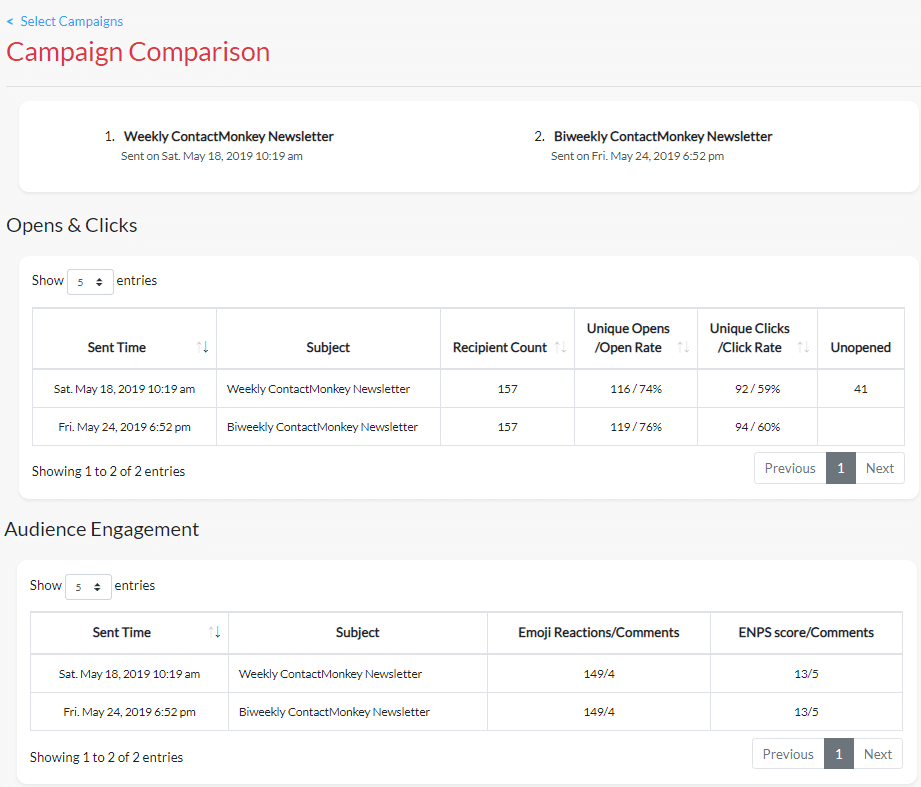Click Emoji Reactions/Comments column header
This screenshot has height=787, width=921.
599,632
